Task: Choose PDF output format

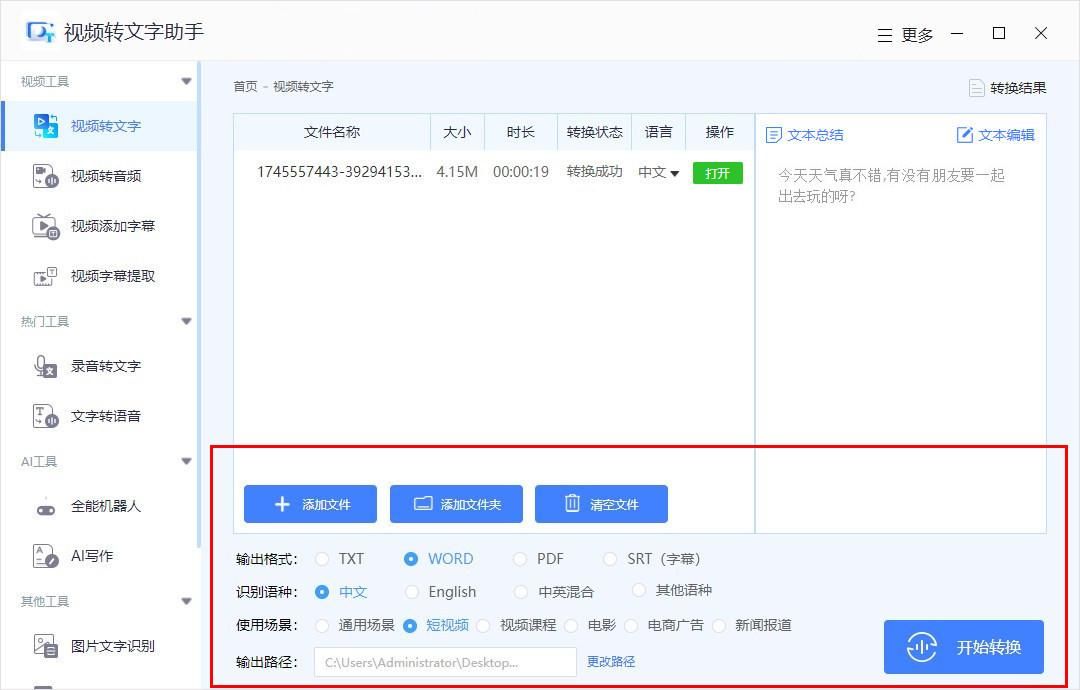Action: [x=520, y=559]
